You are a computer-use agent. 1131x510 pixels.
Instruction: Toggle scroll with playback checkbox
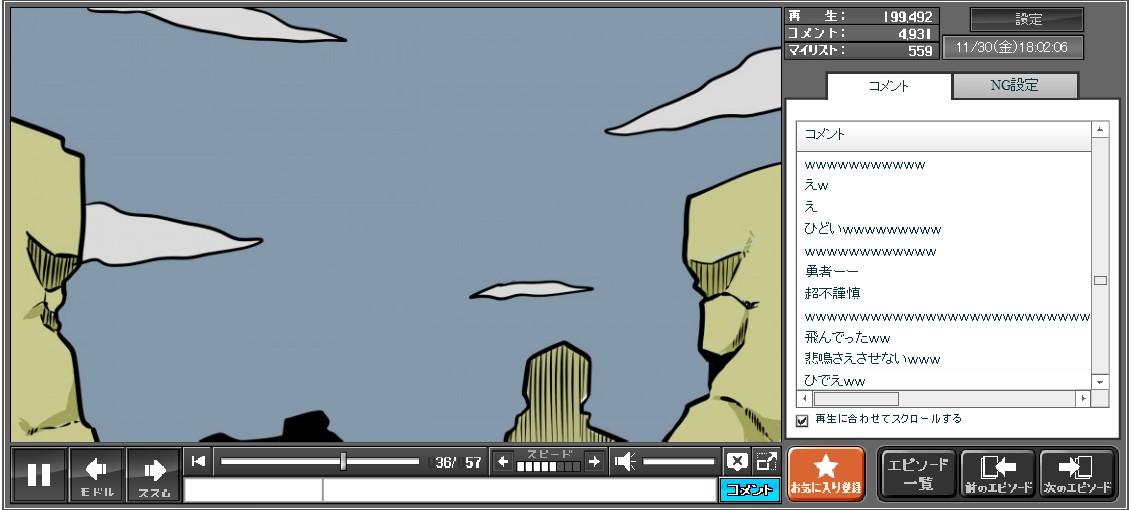click(x=802, y=420)
